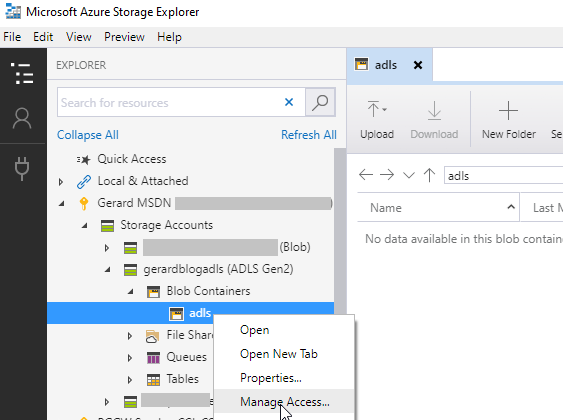
Task: Expand the Local & Attached node
Action: coord(61,182)
